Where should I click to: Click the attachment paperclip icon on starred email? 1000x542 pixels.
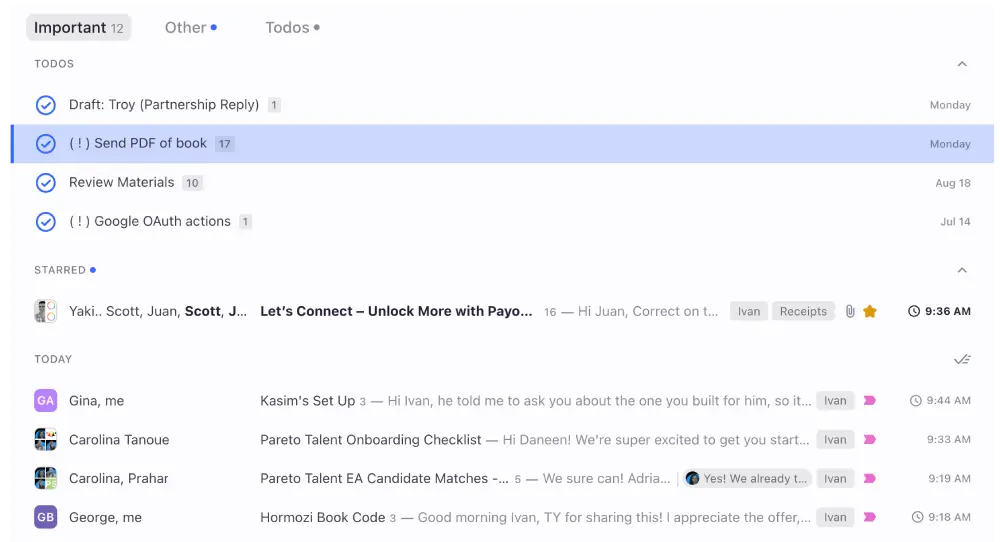click(850, 311)
